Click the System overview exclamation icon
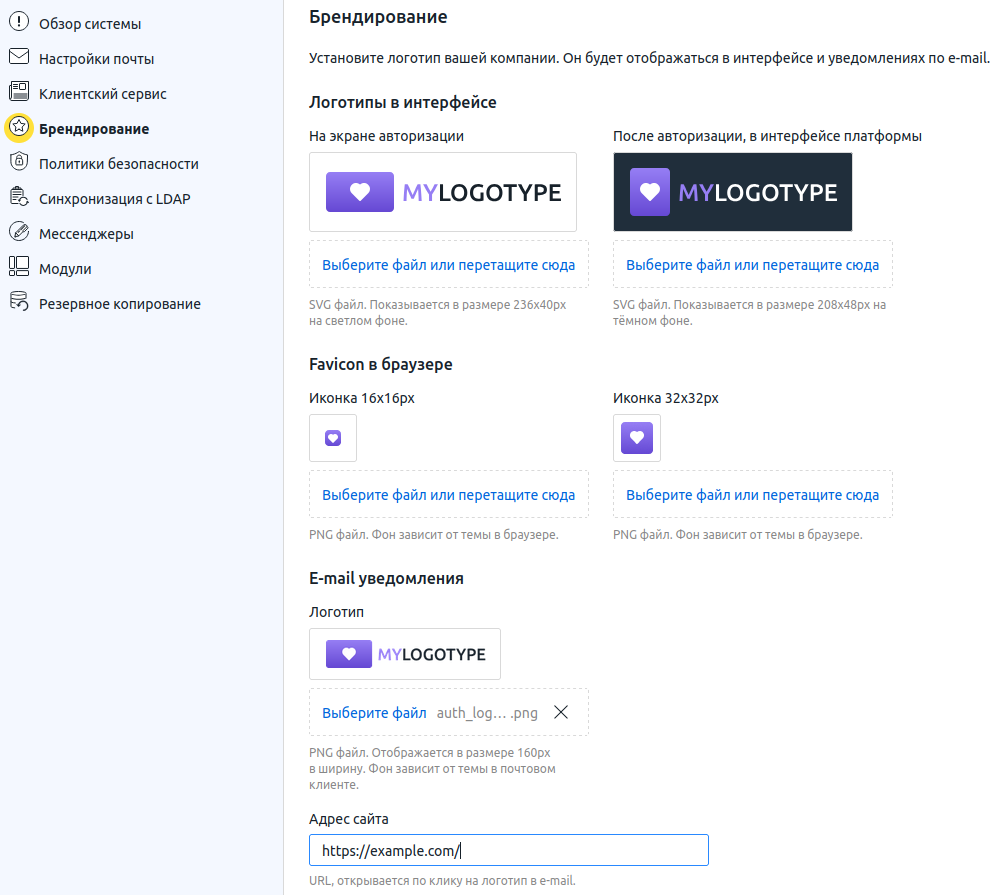The height and width of the screenshot is (895, 1004). point(19,22)
